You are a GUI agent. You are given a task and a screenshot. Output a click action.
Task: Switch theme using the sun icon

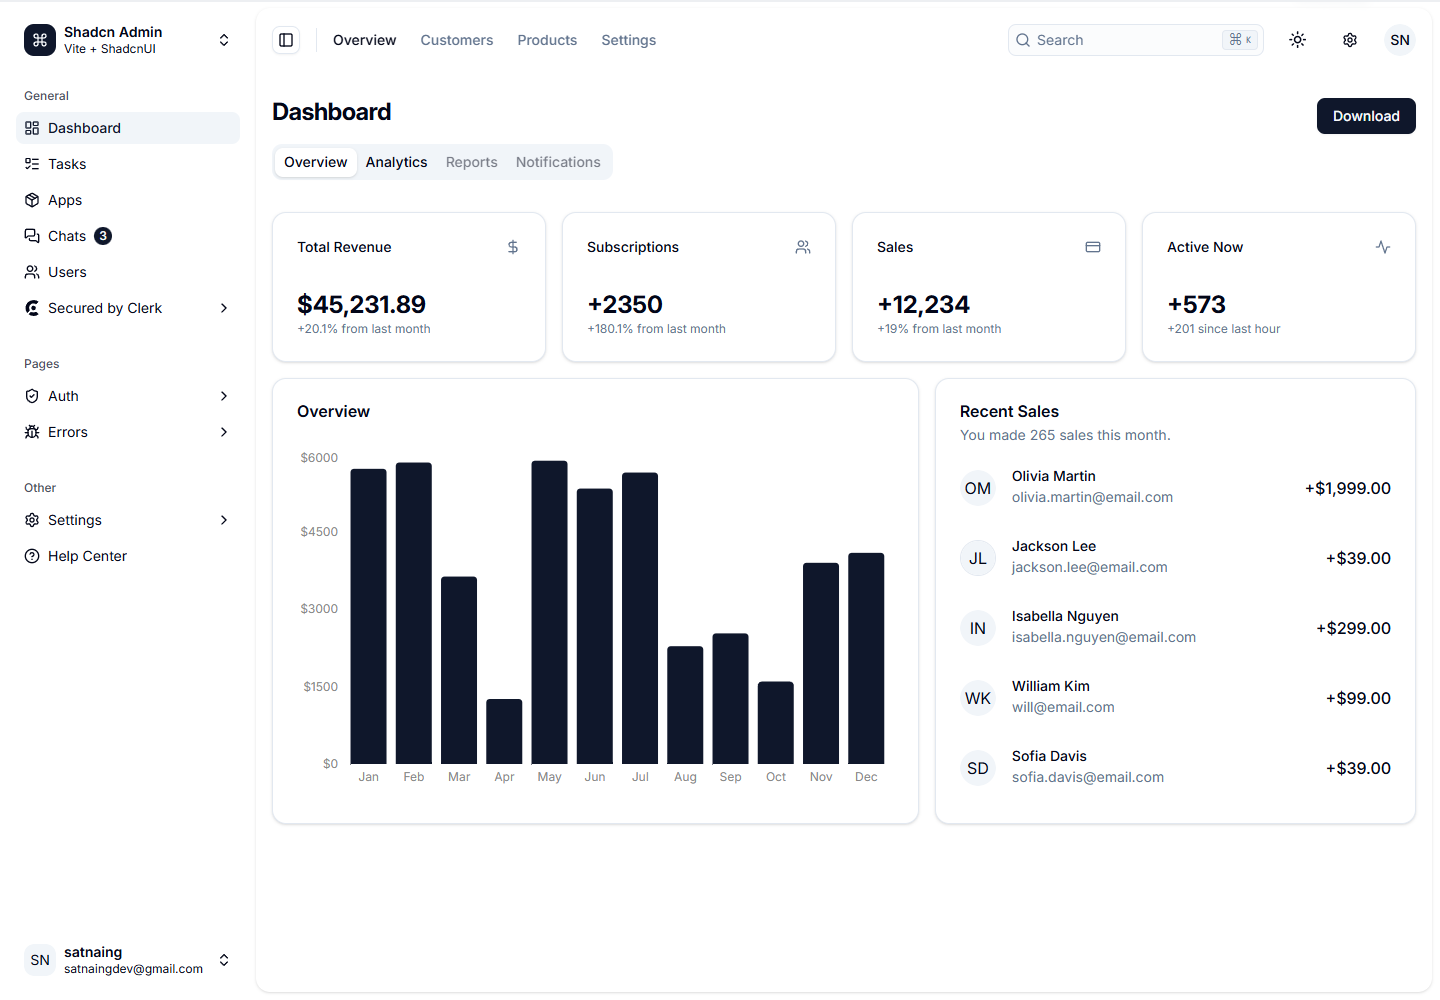1298,40
